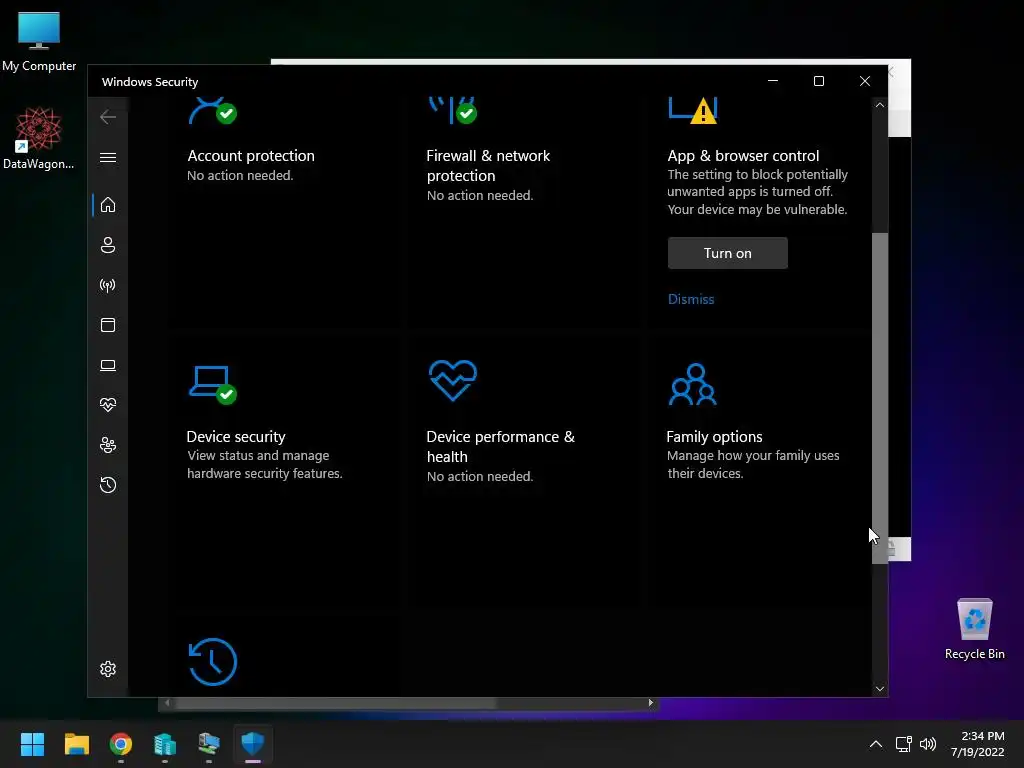Open the Firewall & network protection heading

pos(488,166)
